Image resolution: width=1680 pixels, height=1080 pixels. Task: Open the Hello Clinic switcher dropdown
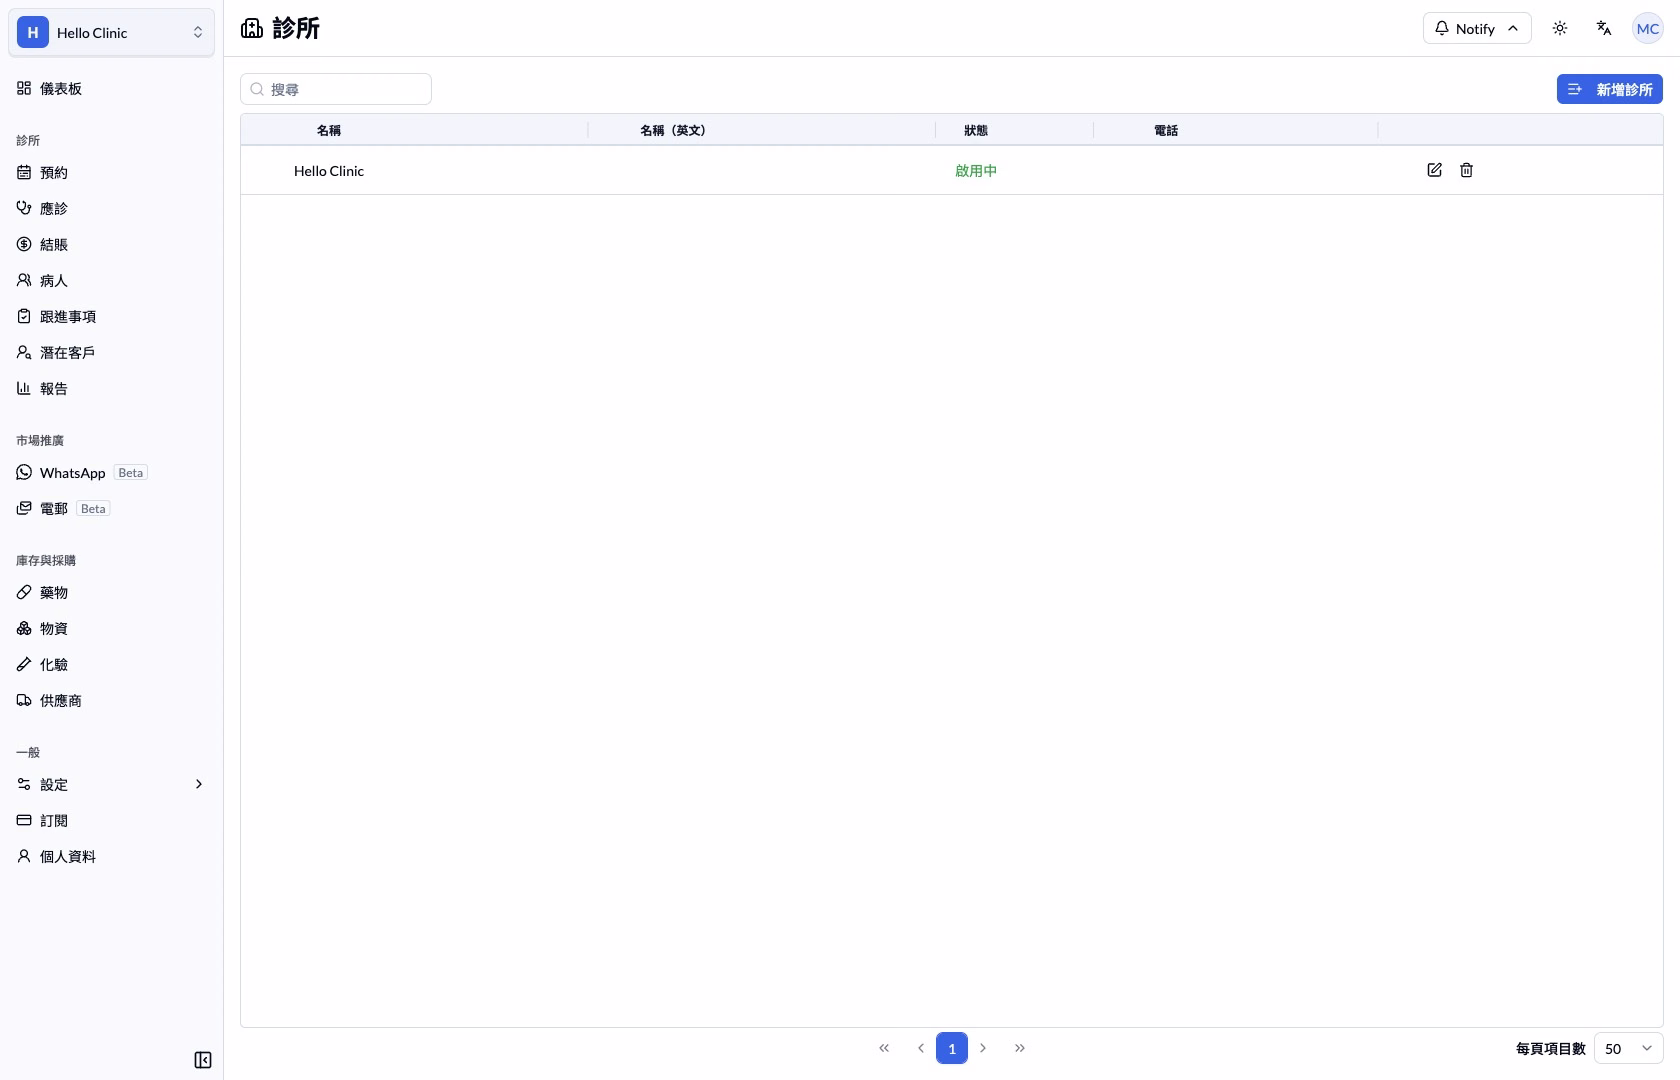pyautogui.click(x=111, y=33)
